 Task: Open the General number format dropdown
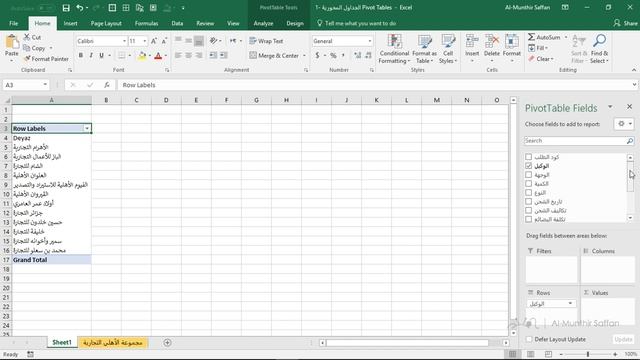coord(370,41)
